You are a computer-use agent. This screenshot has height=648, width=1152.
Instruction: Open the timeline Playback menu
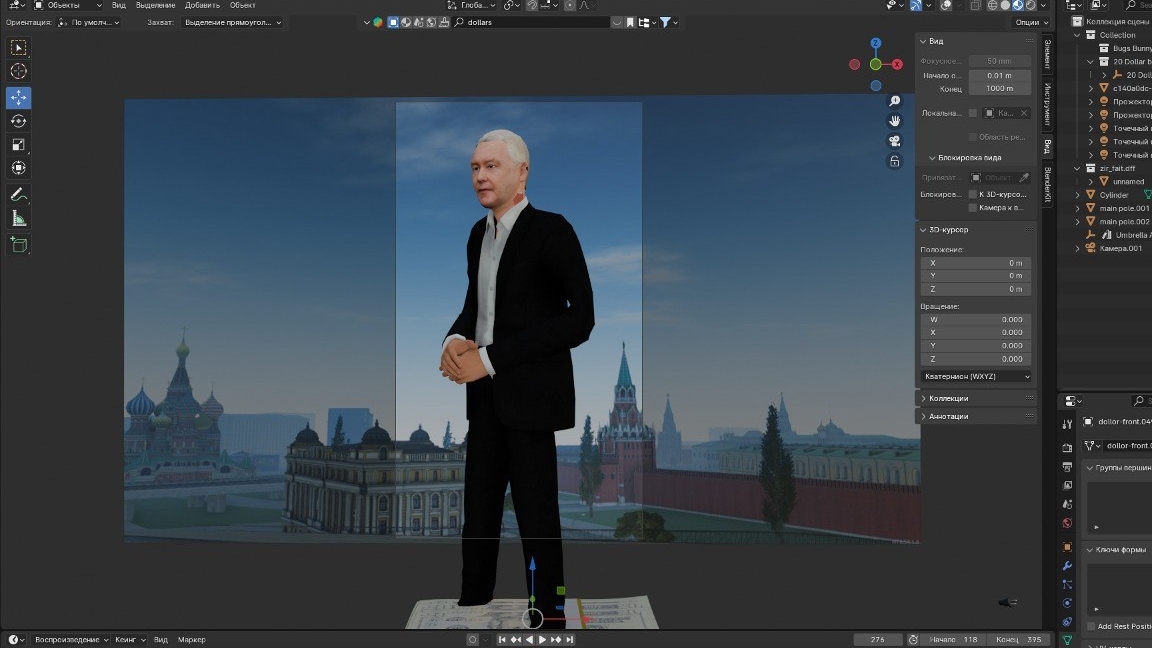71,640
